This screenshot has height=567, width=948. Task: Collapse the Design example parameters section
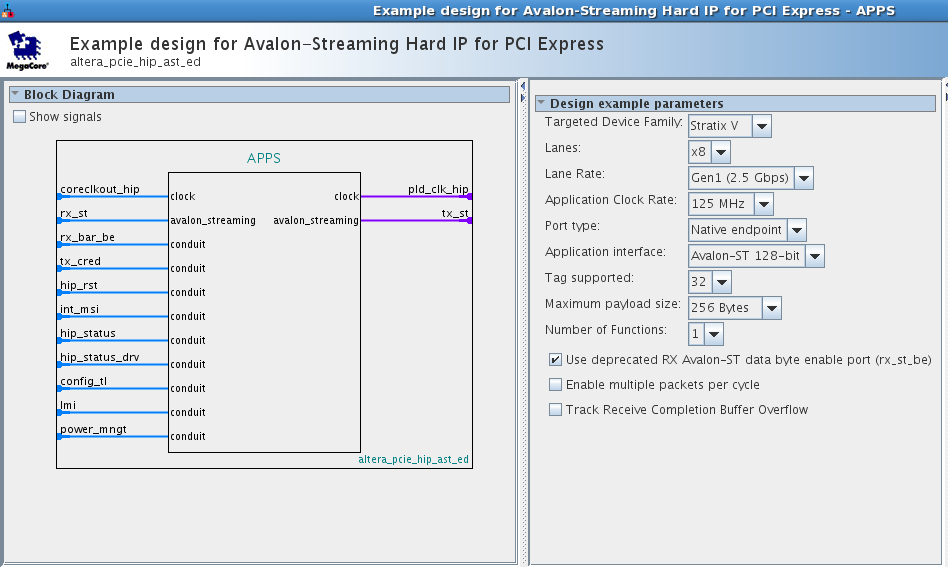(541, 103)
